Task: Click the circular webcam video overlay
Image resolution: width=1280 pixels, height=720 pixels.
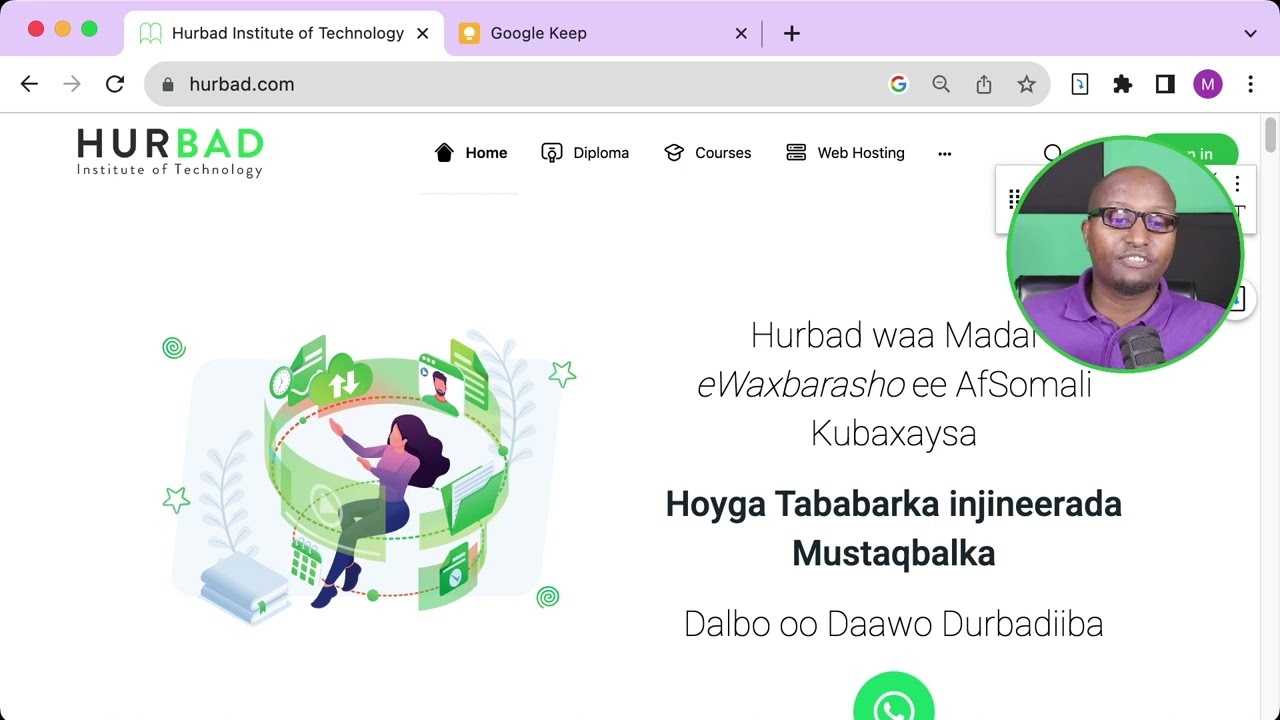Action: (x=1125, y=255)
